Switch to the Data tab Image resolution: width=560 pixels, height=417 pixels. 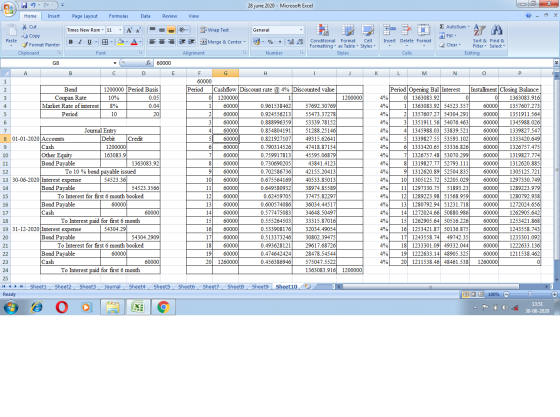(x=145, y=16)
